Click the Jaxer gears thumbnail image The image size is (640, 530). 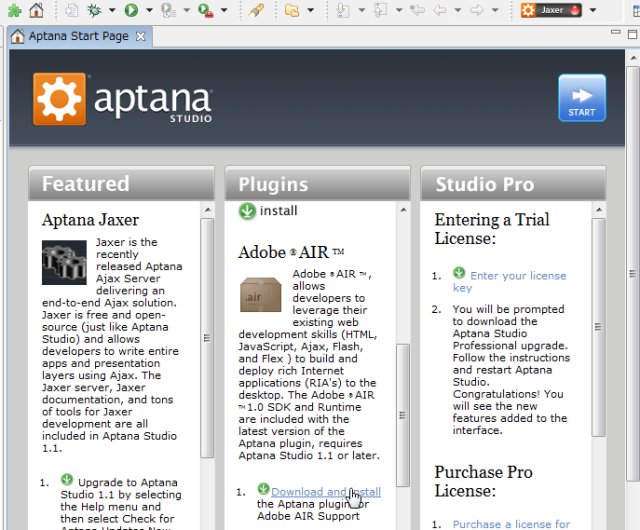click(64, 262)
